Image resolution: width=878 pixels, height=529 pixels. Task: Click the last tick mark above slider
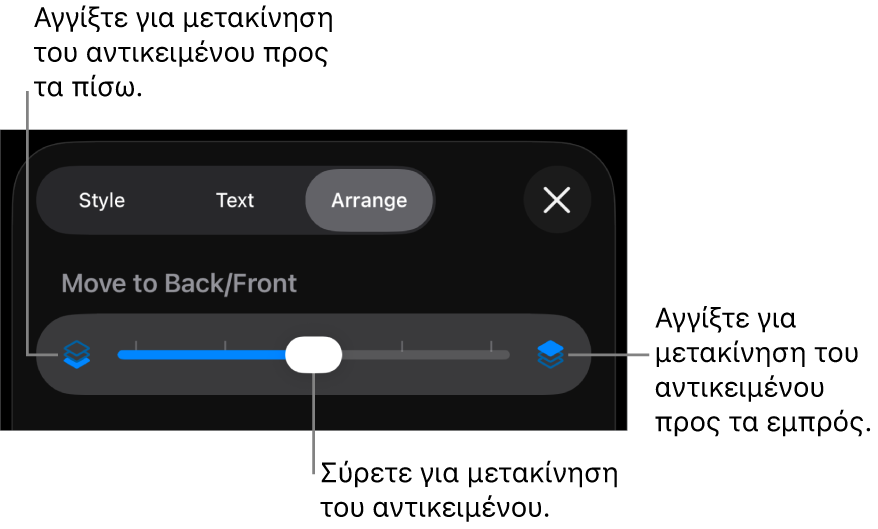491,346
